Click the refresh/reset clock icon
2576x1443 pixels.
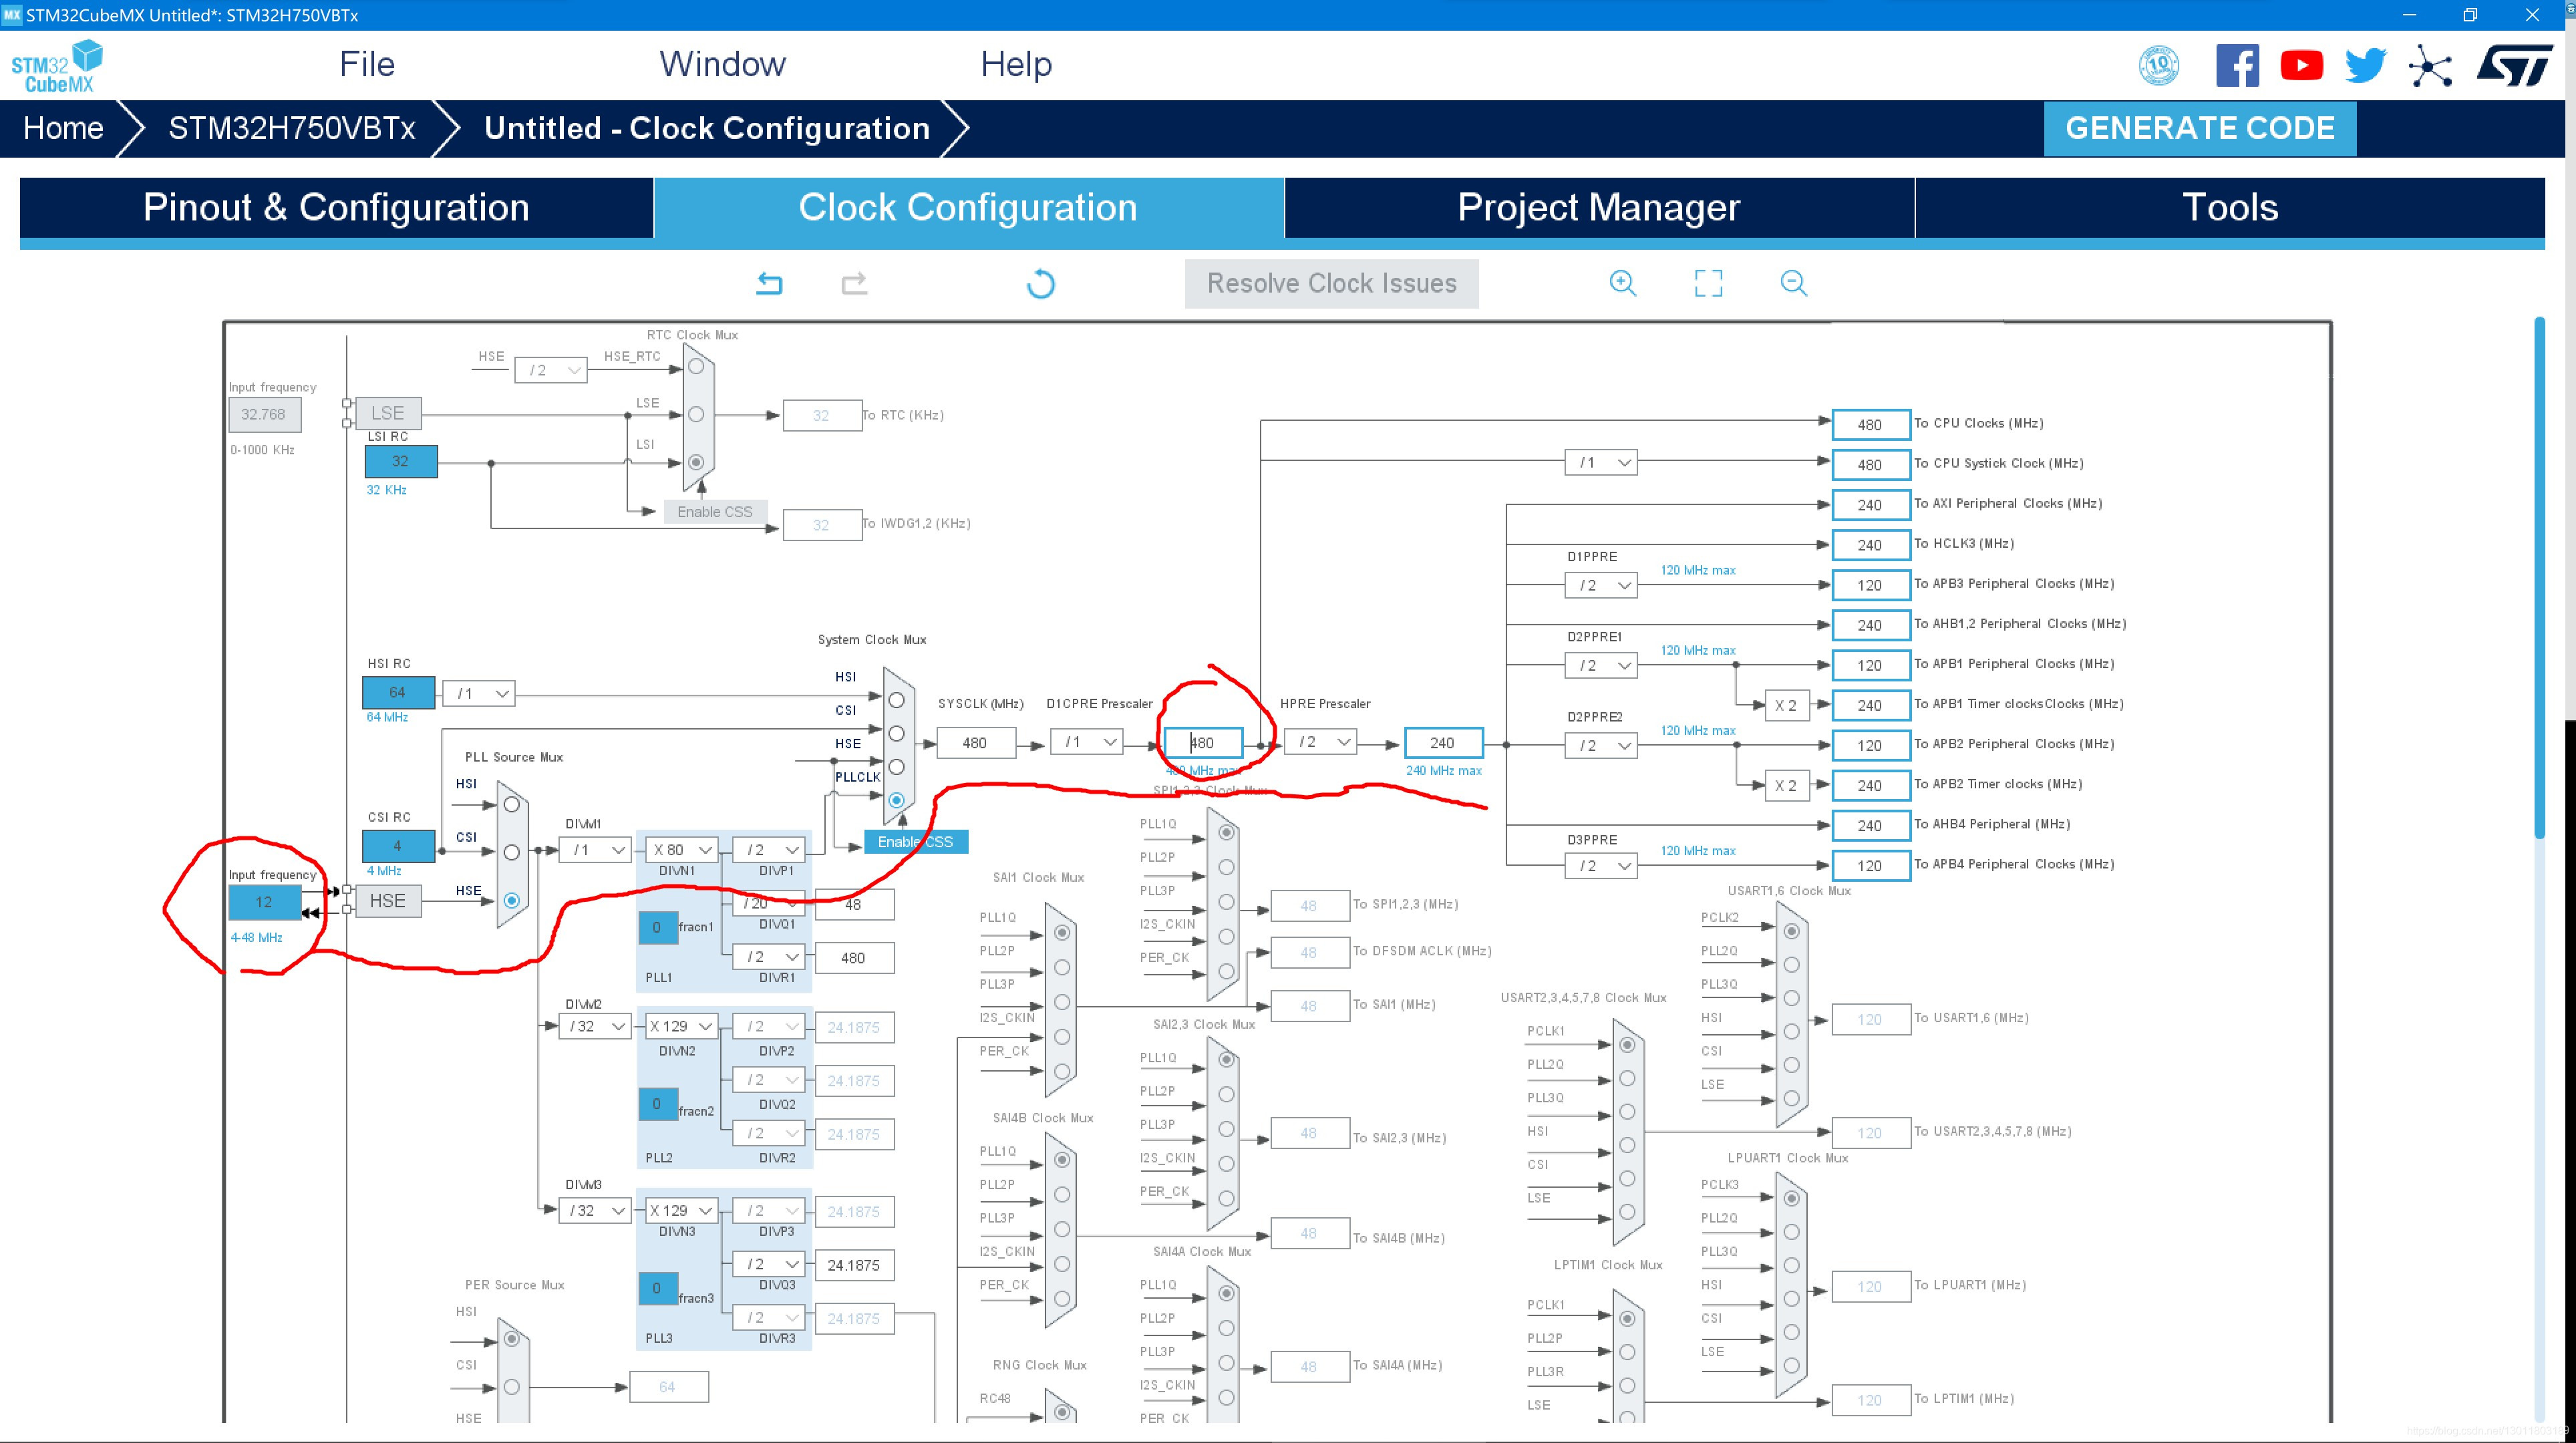(x=1040, y=284)
